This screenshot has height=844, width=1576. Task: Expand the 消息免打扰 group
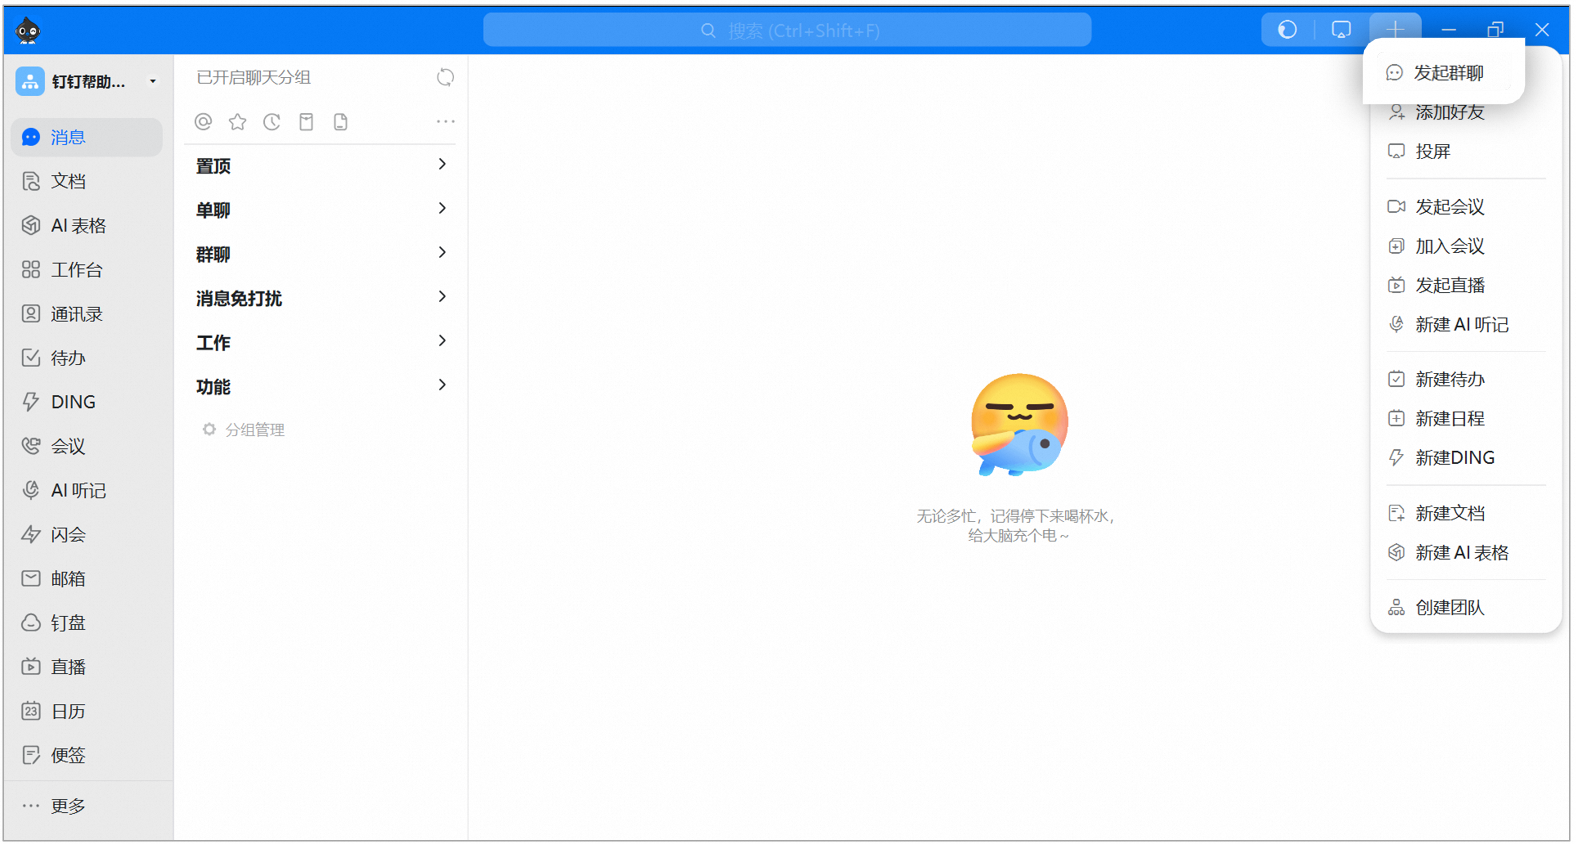320,298
